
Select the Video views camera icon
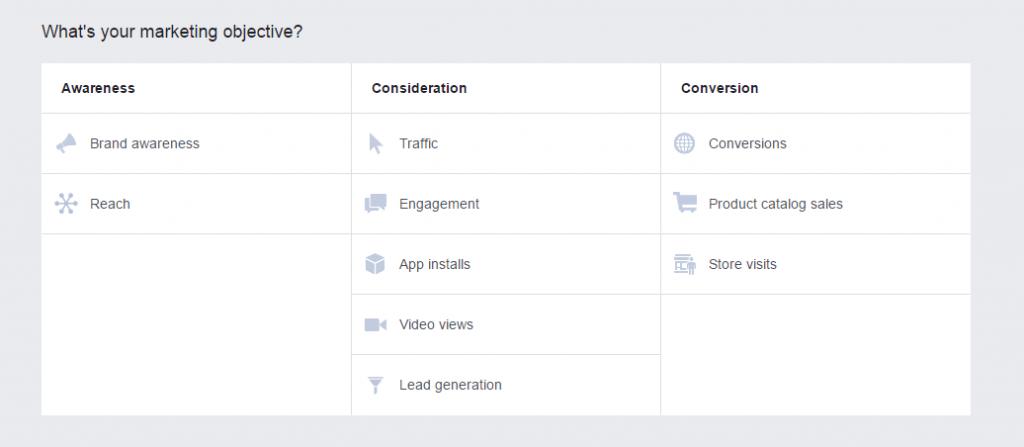pyautogui.click(x=376, y=325)
